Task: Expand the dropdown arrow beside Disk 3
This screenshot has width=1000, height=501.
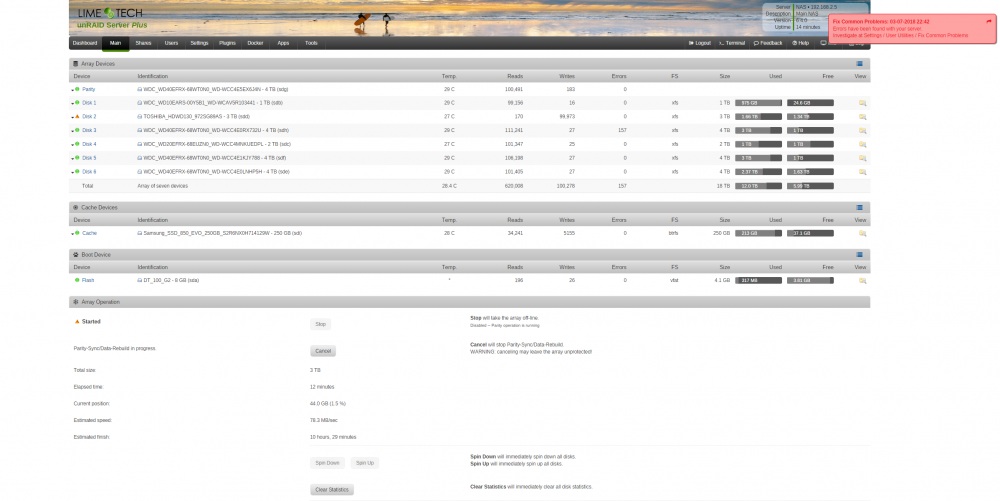Action: click(72, 131)
